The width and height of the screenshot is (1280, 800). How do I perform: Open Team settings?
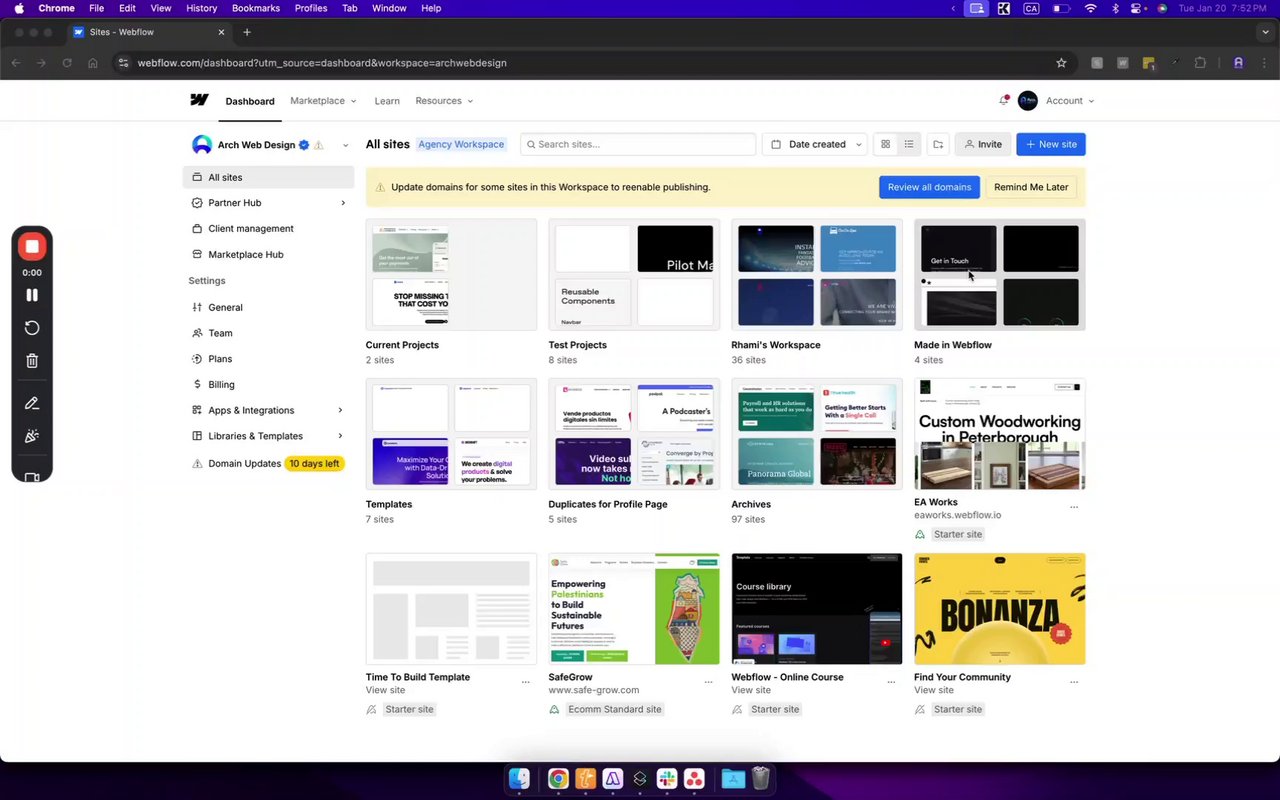point(220,333)
